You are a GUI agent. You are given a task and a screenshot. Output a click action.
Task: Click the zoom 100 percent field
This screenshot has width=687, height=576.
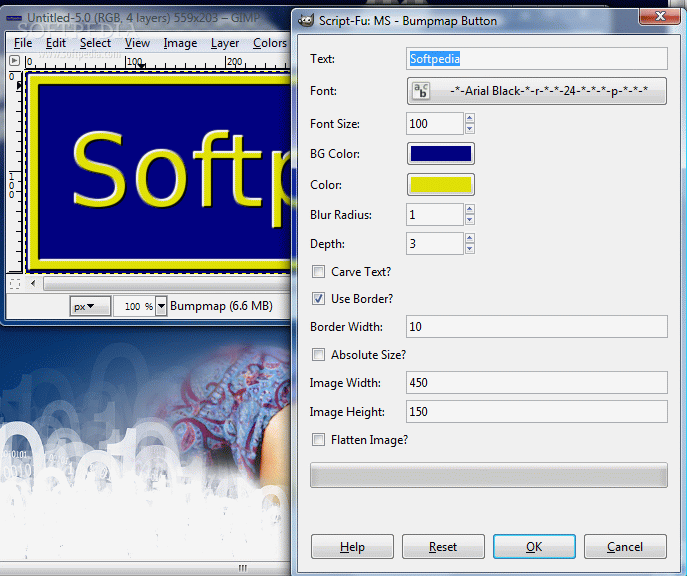(135, 306)
